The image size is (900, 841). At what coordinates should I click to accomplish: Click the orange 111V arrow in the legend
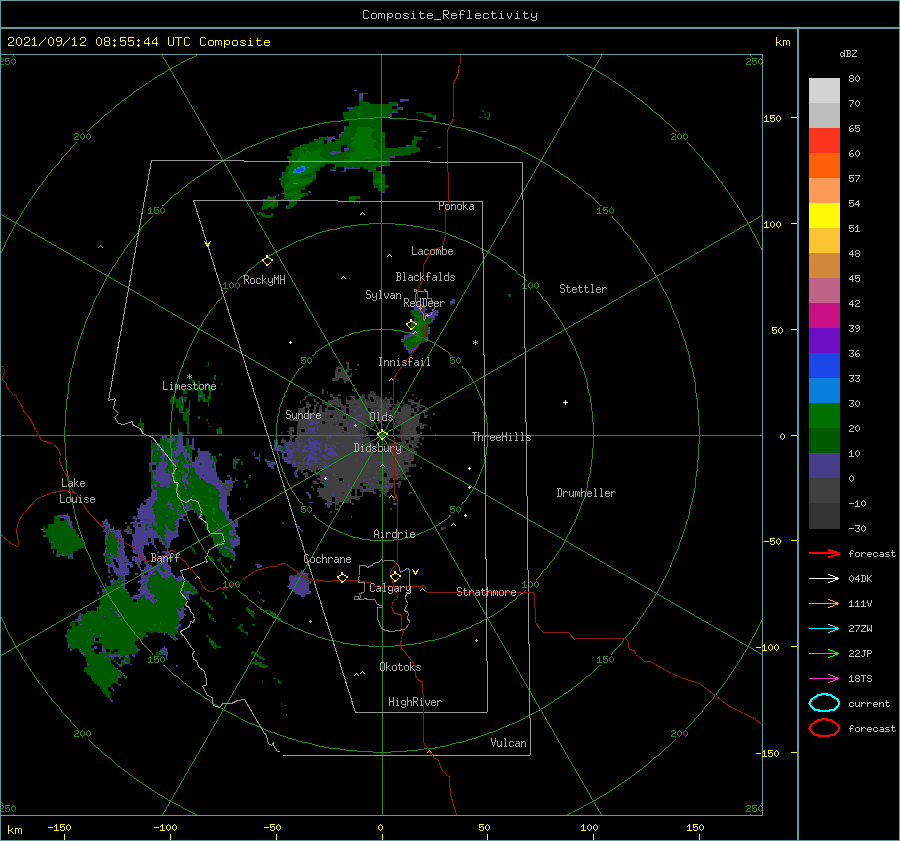coord(824,603)
